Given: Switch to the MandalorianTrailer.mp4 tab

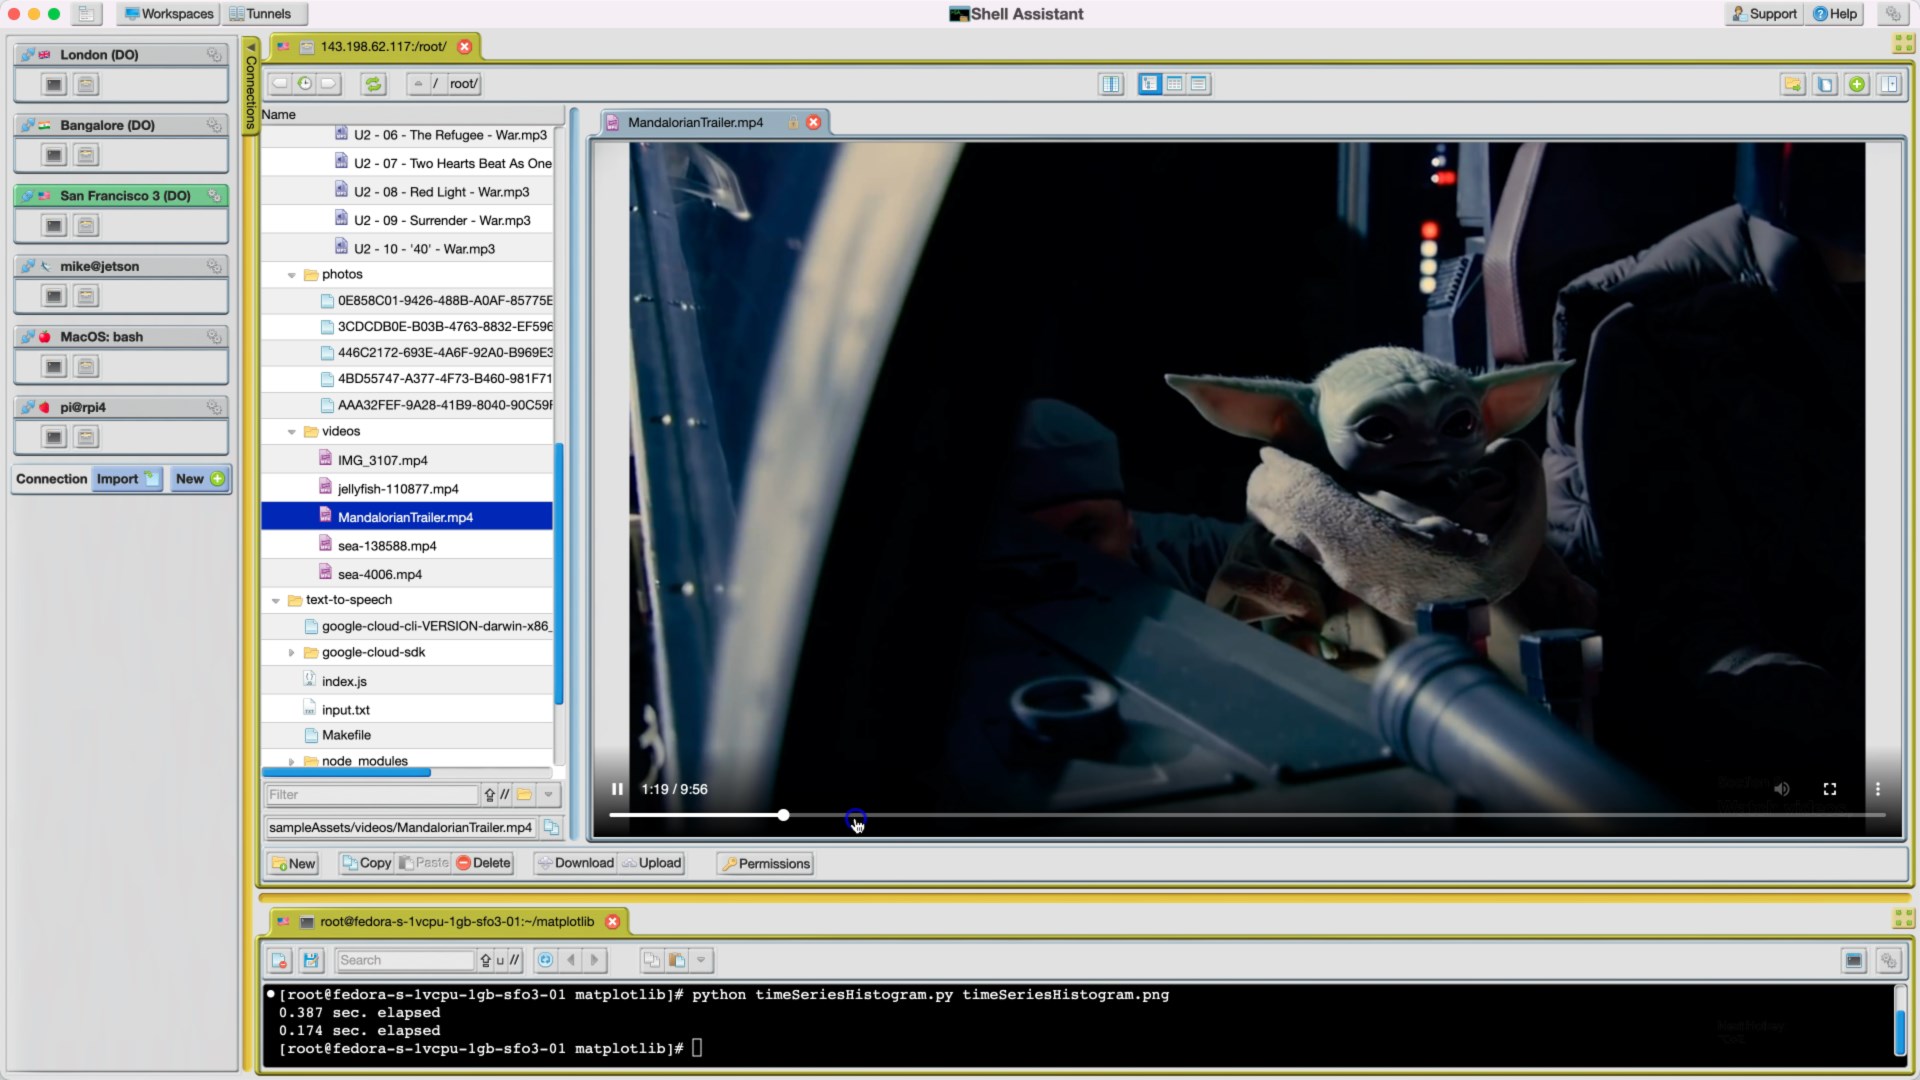Looking at the screenshot, I should 695,122.
